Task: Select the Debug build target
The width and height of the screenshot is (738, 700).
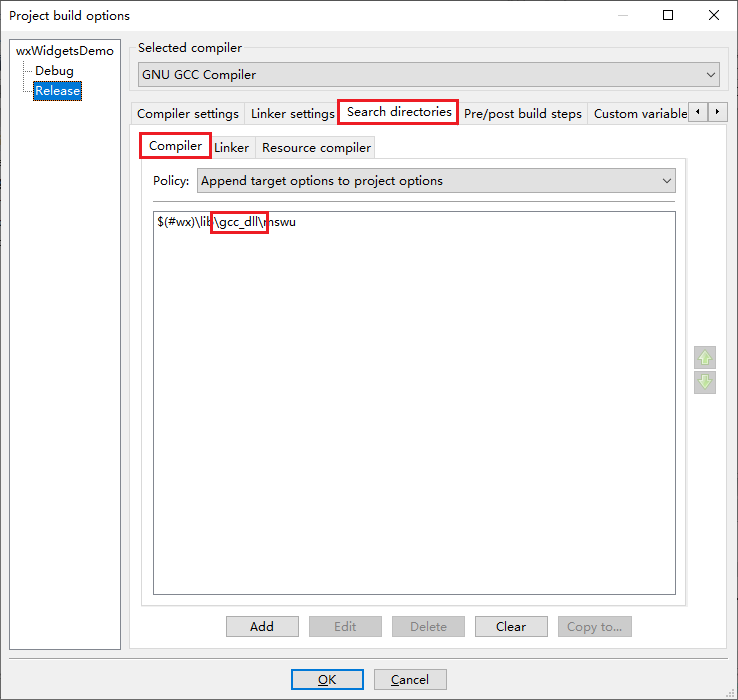Action: (x=55, y=71)
